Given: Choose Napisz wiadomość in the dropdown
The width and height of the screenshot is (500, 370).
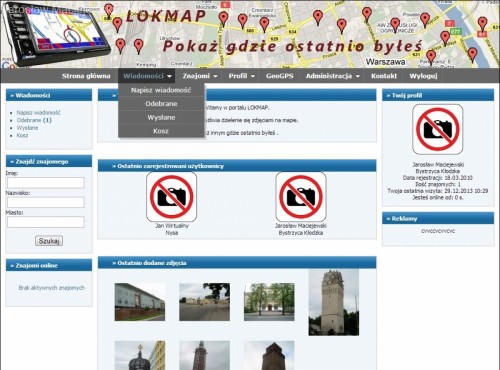Looking at the screenshot, I should point(161,90).
